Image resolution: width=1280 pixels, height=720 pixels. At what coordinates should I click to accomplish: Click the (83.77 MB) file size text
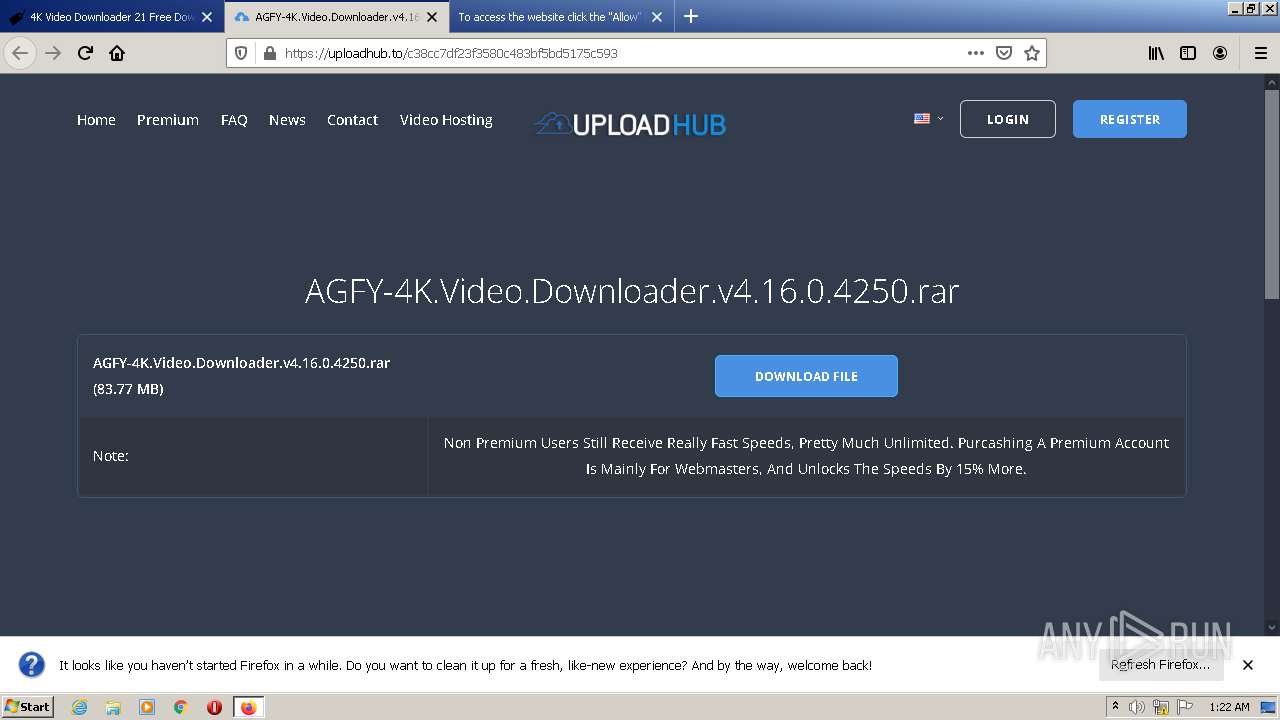[x=128, y=389]
